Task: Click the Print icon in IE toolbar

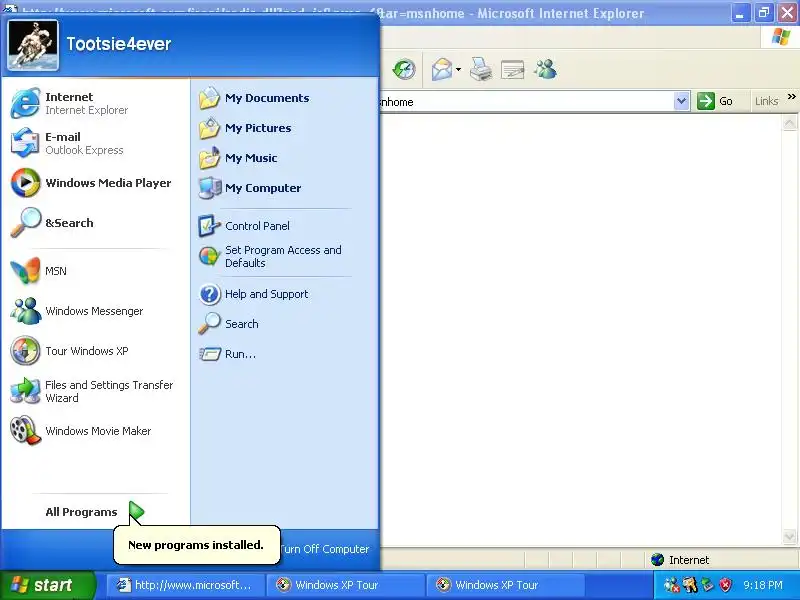Action: pos(481,69)
